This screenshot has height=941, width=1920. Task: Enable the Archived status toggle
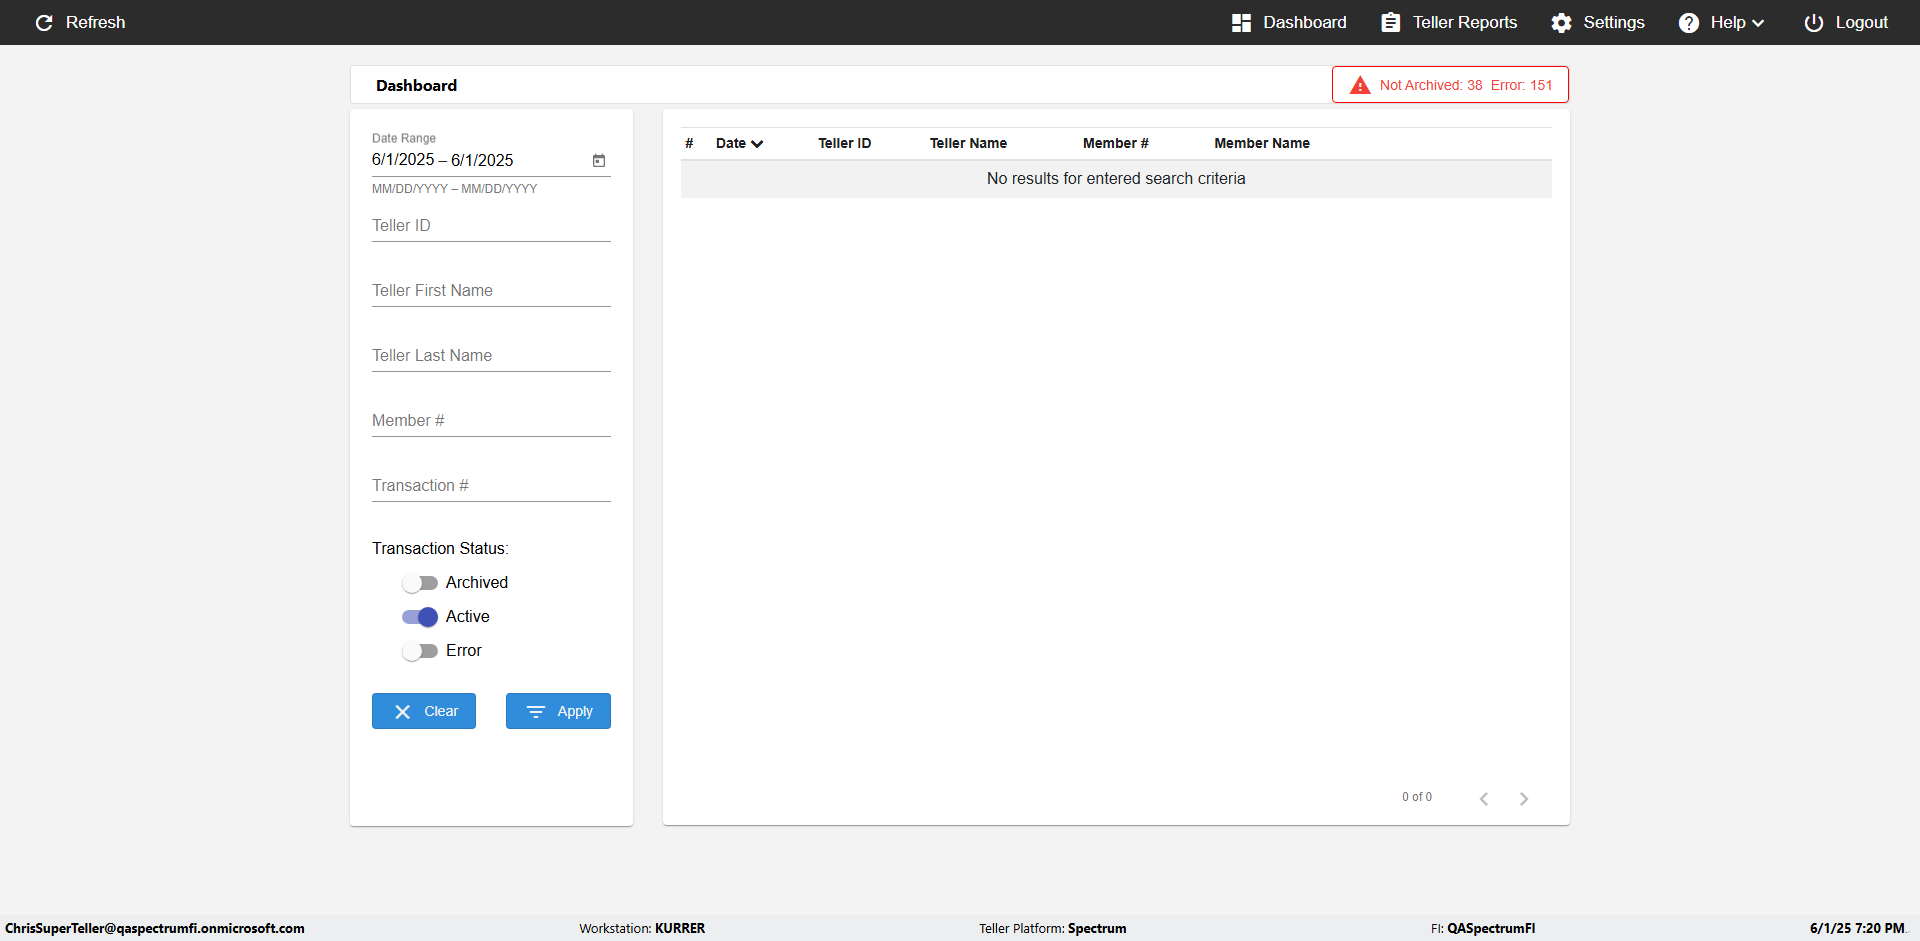420,583
